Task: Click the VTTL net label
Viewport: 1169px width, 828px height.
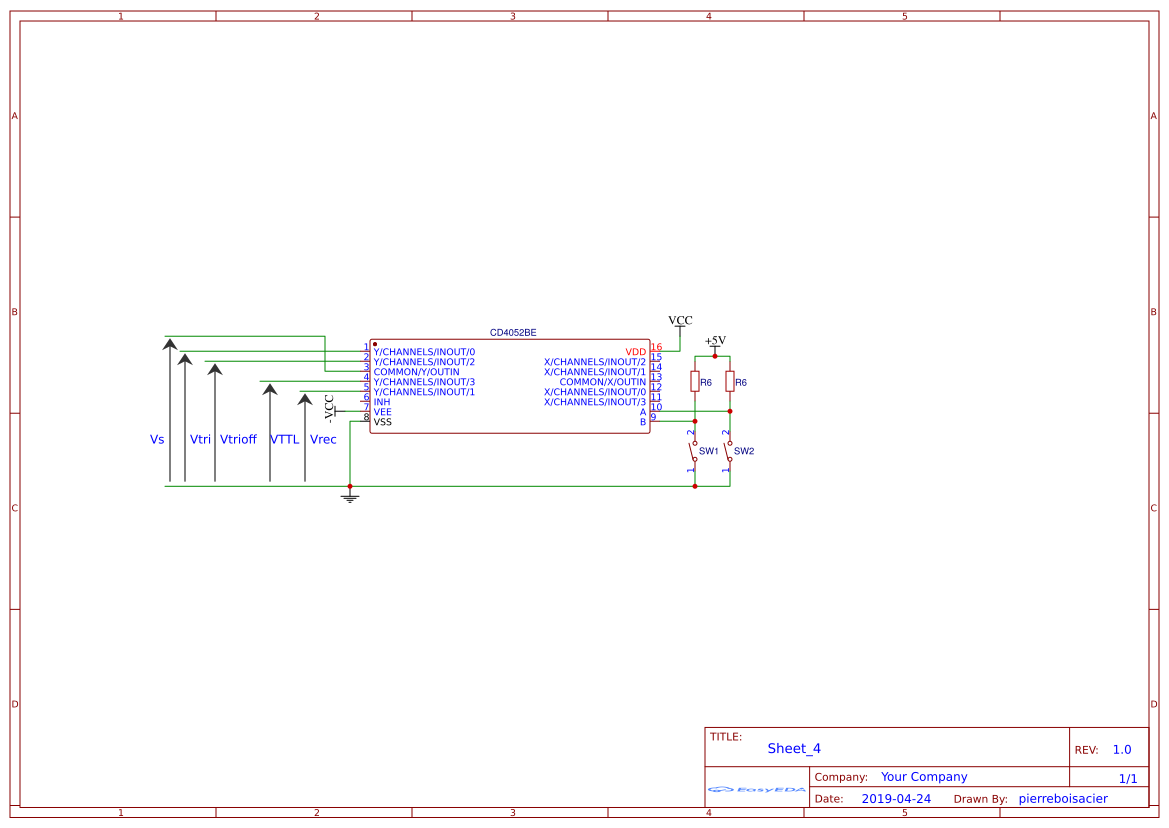Action: (283, 439)
